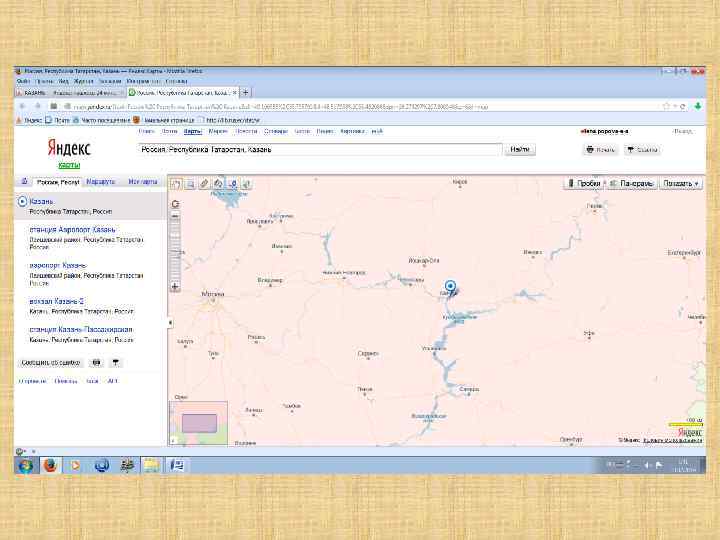Click the search field with Казань address
Viewport: 720px width, 540px height.
320,149
